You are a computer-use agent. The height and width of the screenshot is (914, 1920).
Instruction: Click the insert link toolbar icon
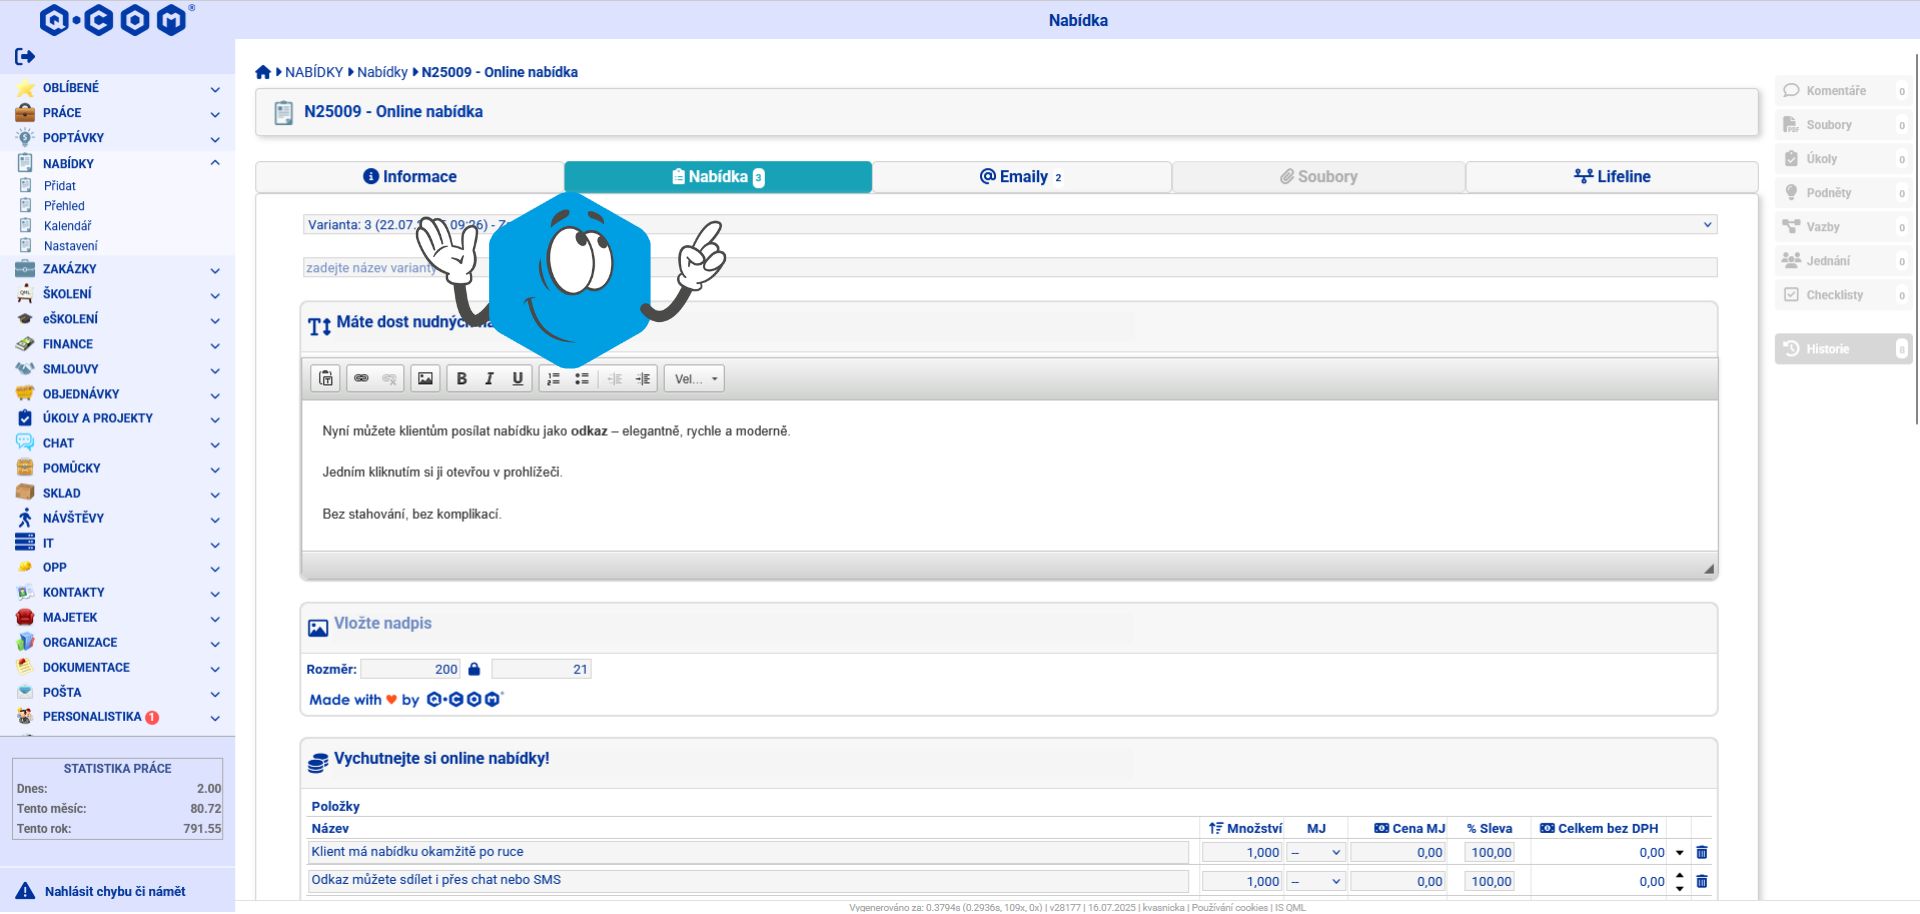361,379
